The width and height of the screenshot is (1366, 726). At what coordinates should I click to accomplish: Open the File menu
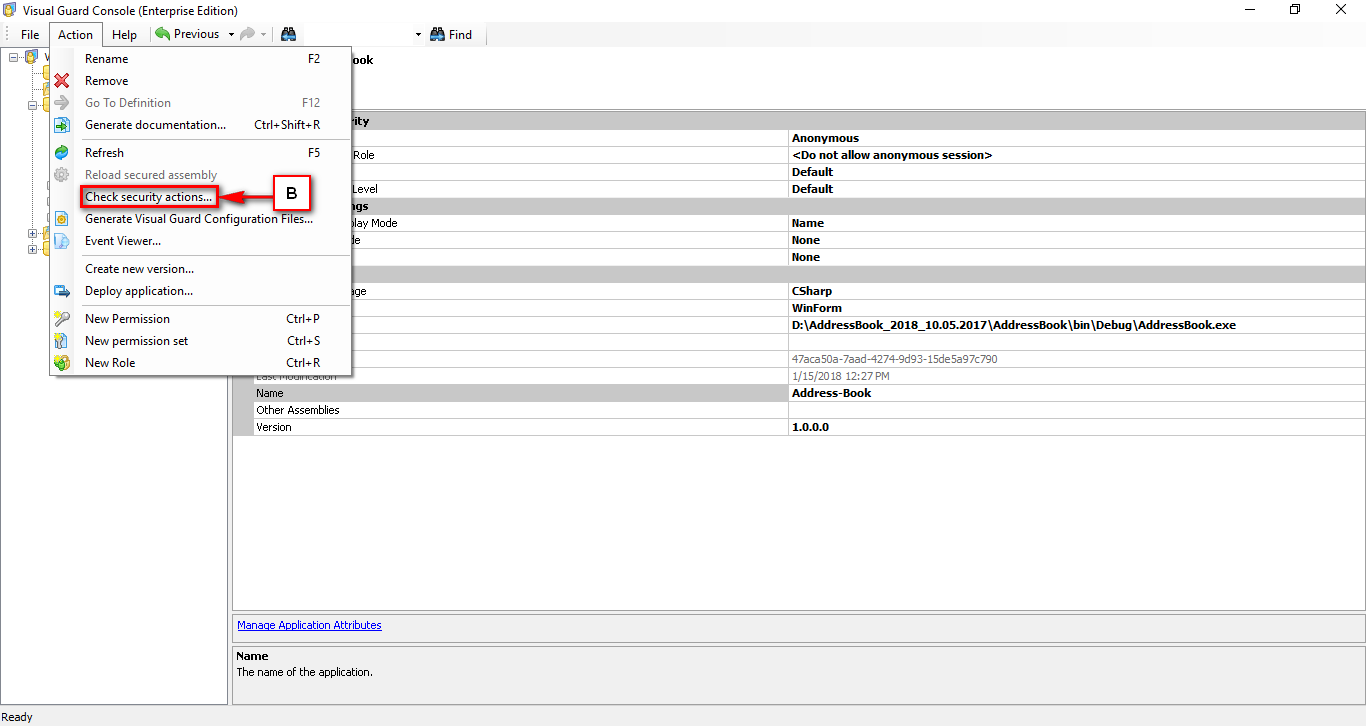[x=30, y=34]
